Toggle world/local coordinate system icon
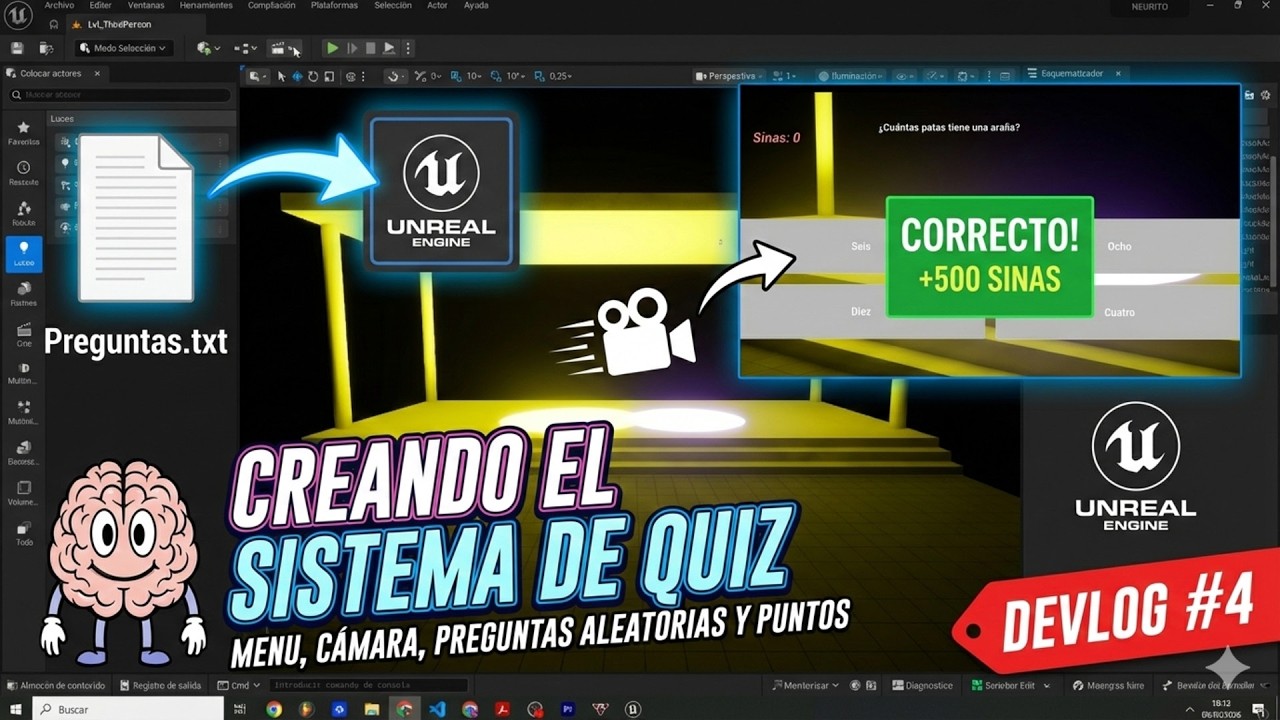This screenshot has height=720, width=1280. tap(351, 76)
